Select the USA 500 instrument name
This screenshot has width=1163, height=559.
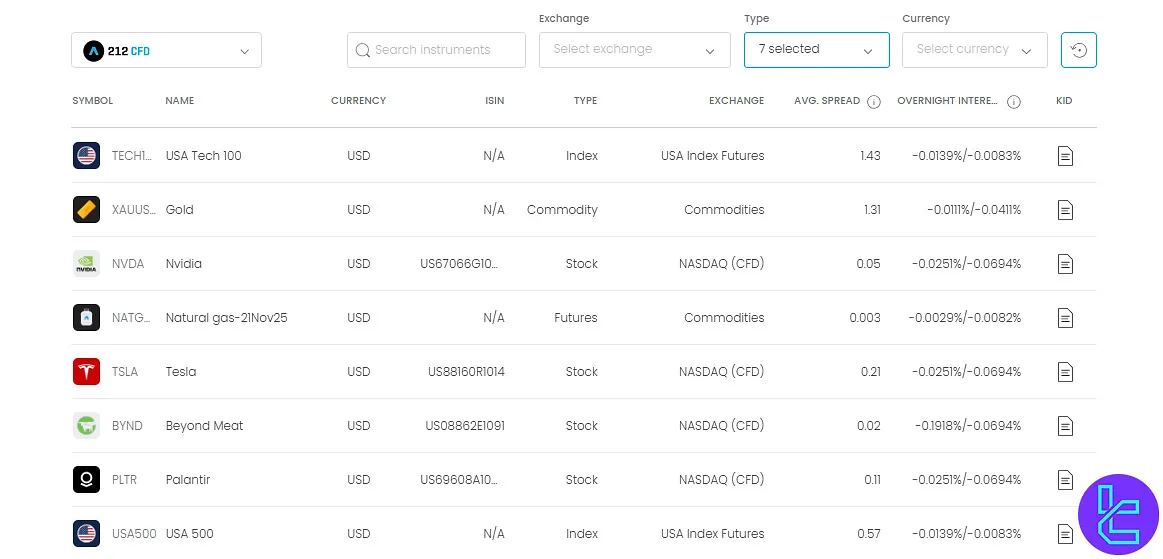point(189,534)
